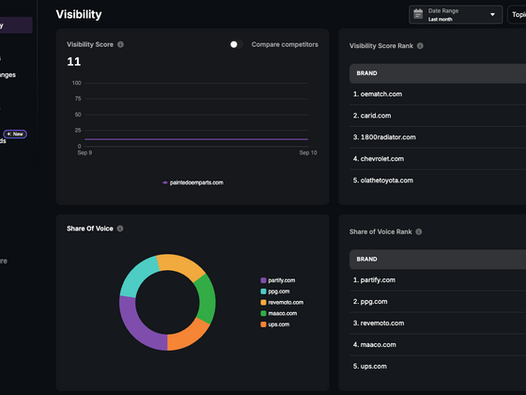Click the New badge in the sidebar

pos(15,134)
